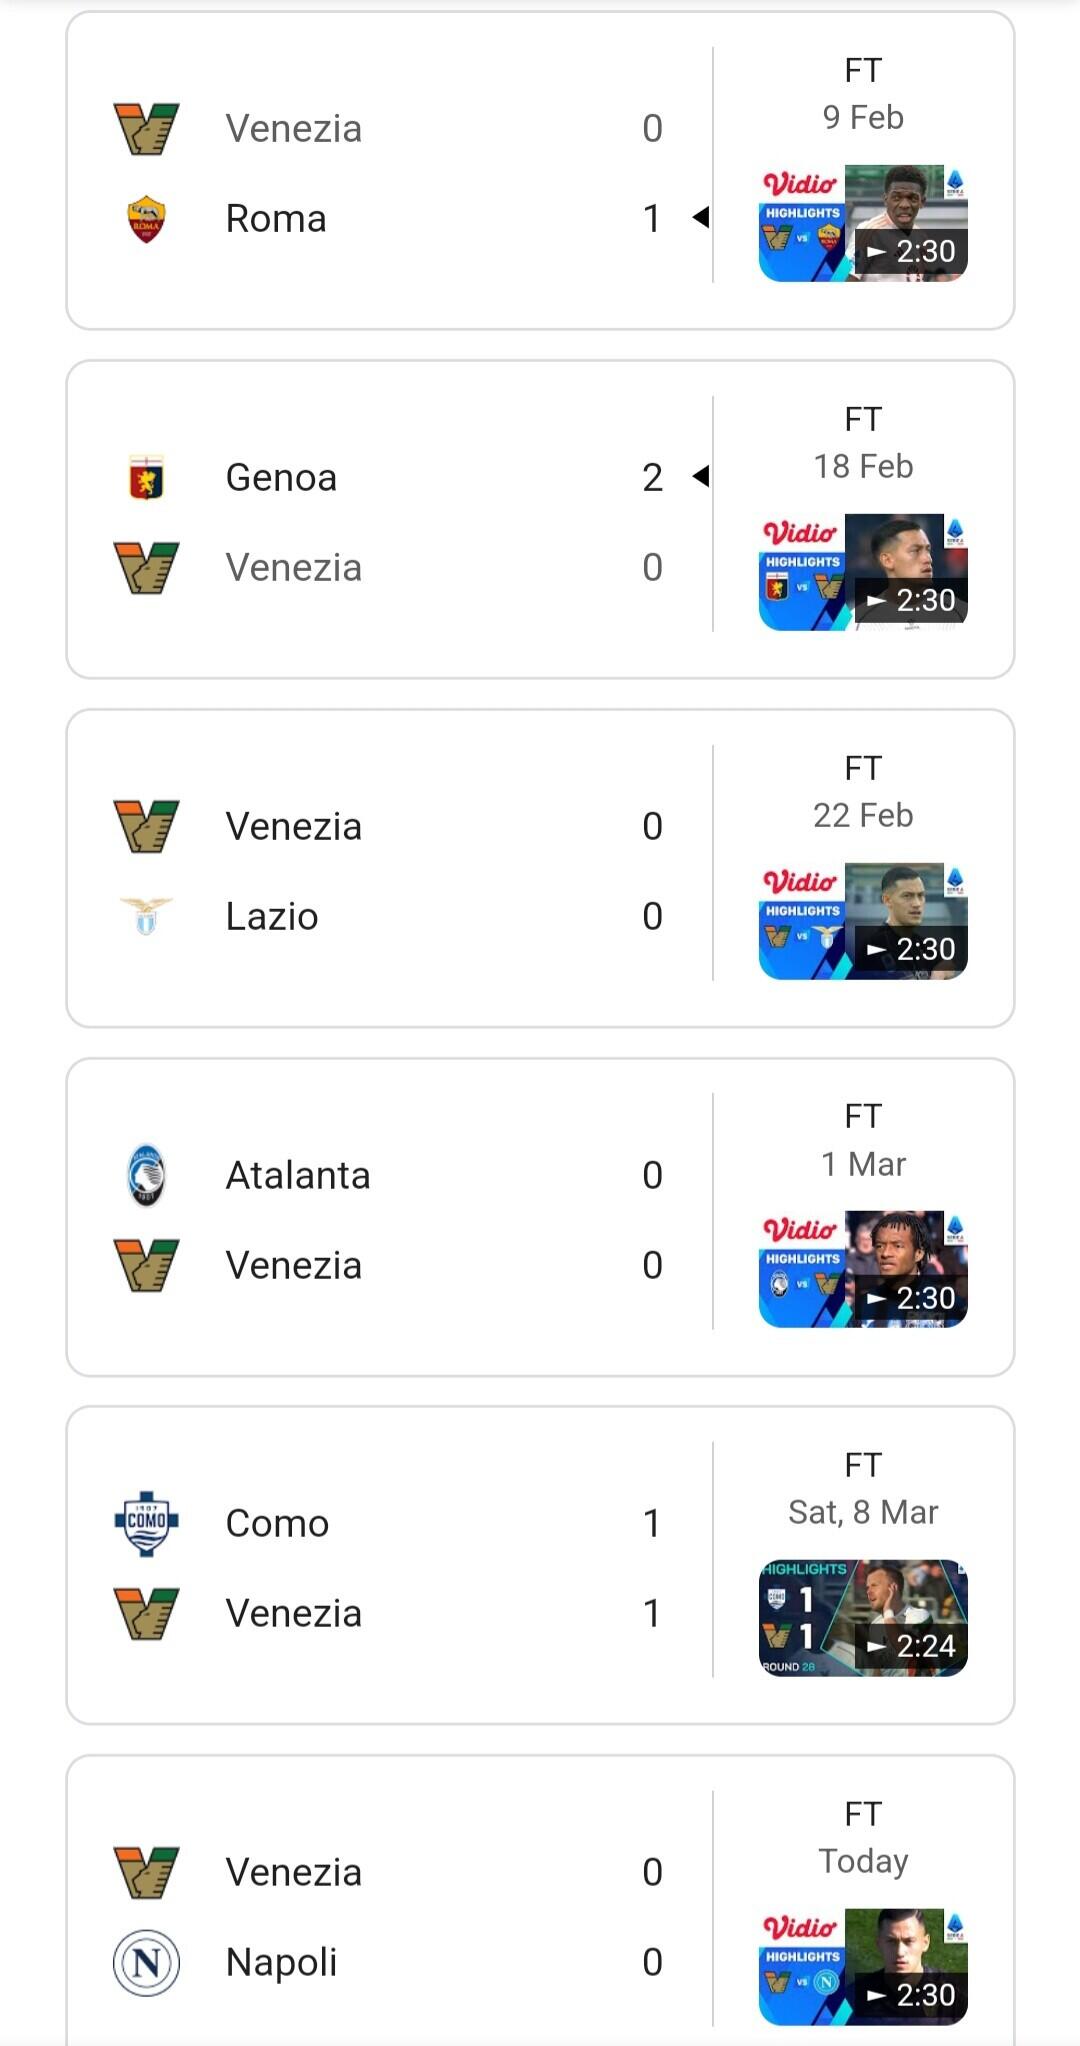Click the Como club crest
The width and height of the screenshot is (1080, 2046).
pos(146,1523)
